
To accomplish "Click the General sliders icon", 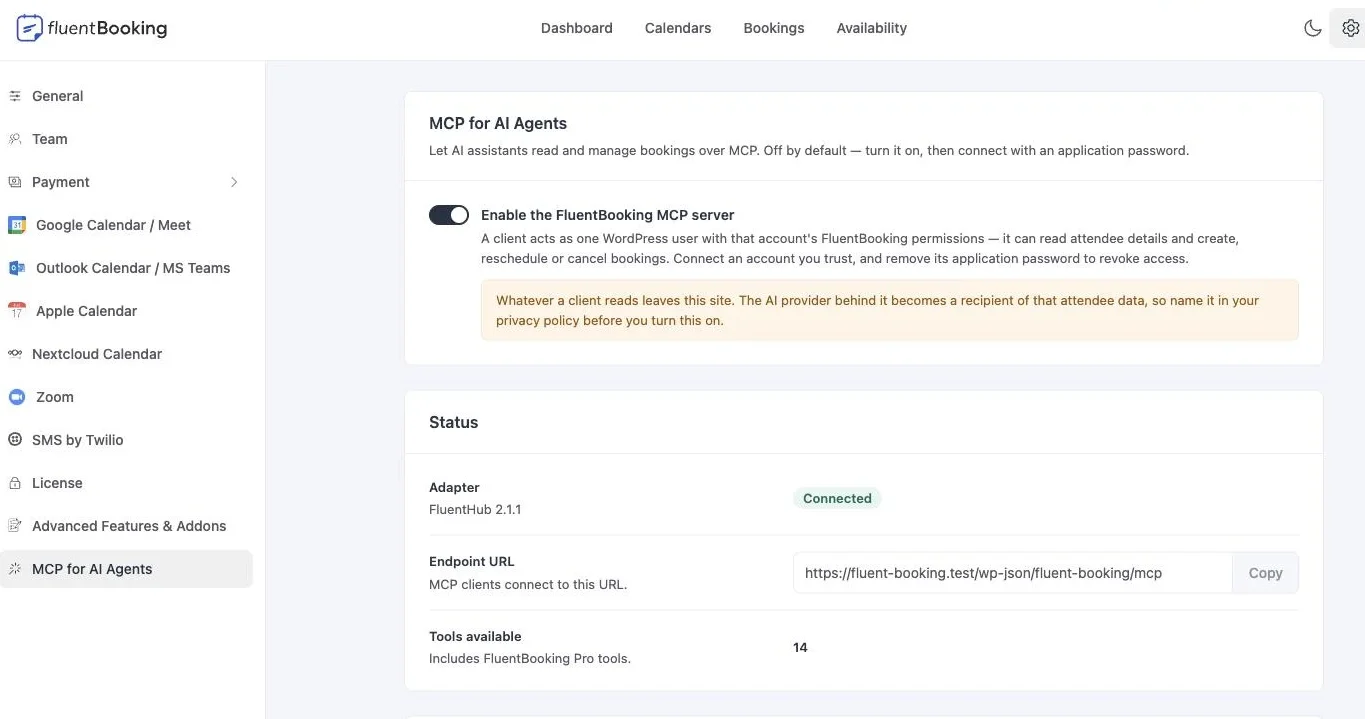I will [15, 96].
